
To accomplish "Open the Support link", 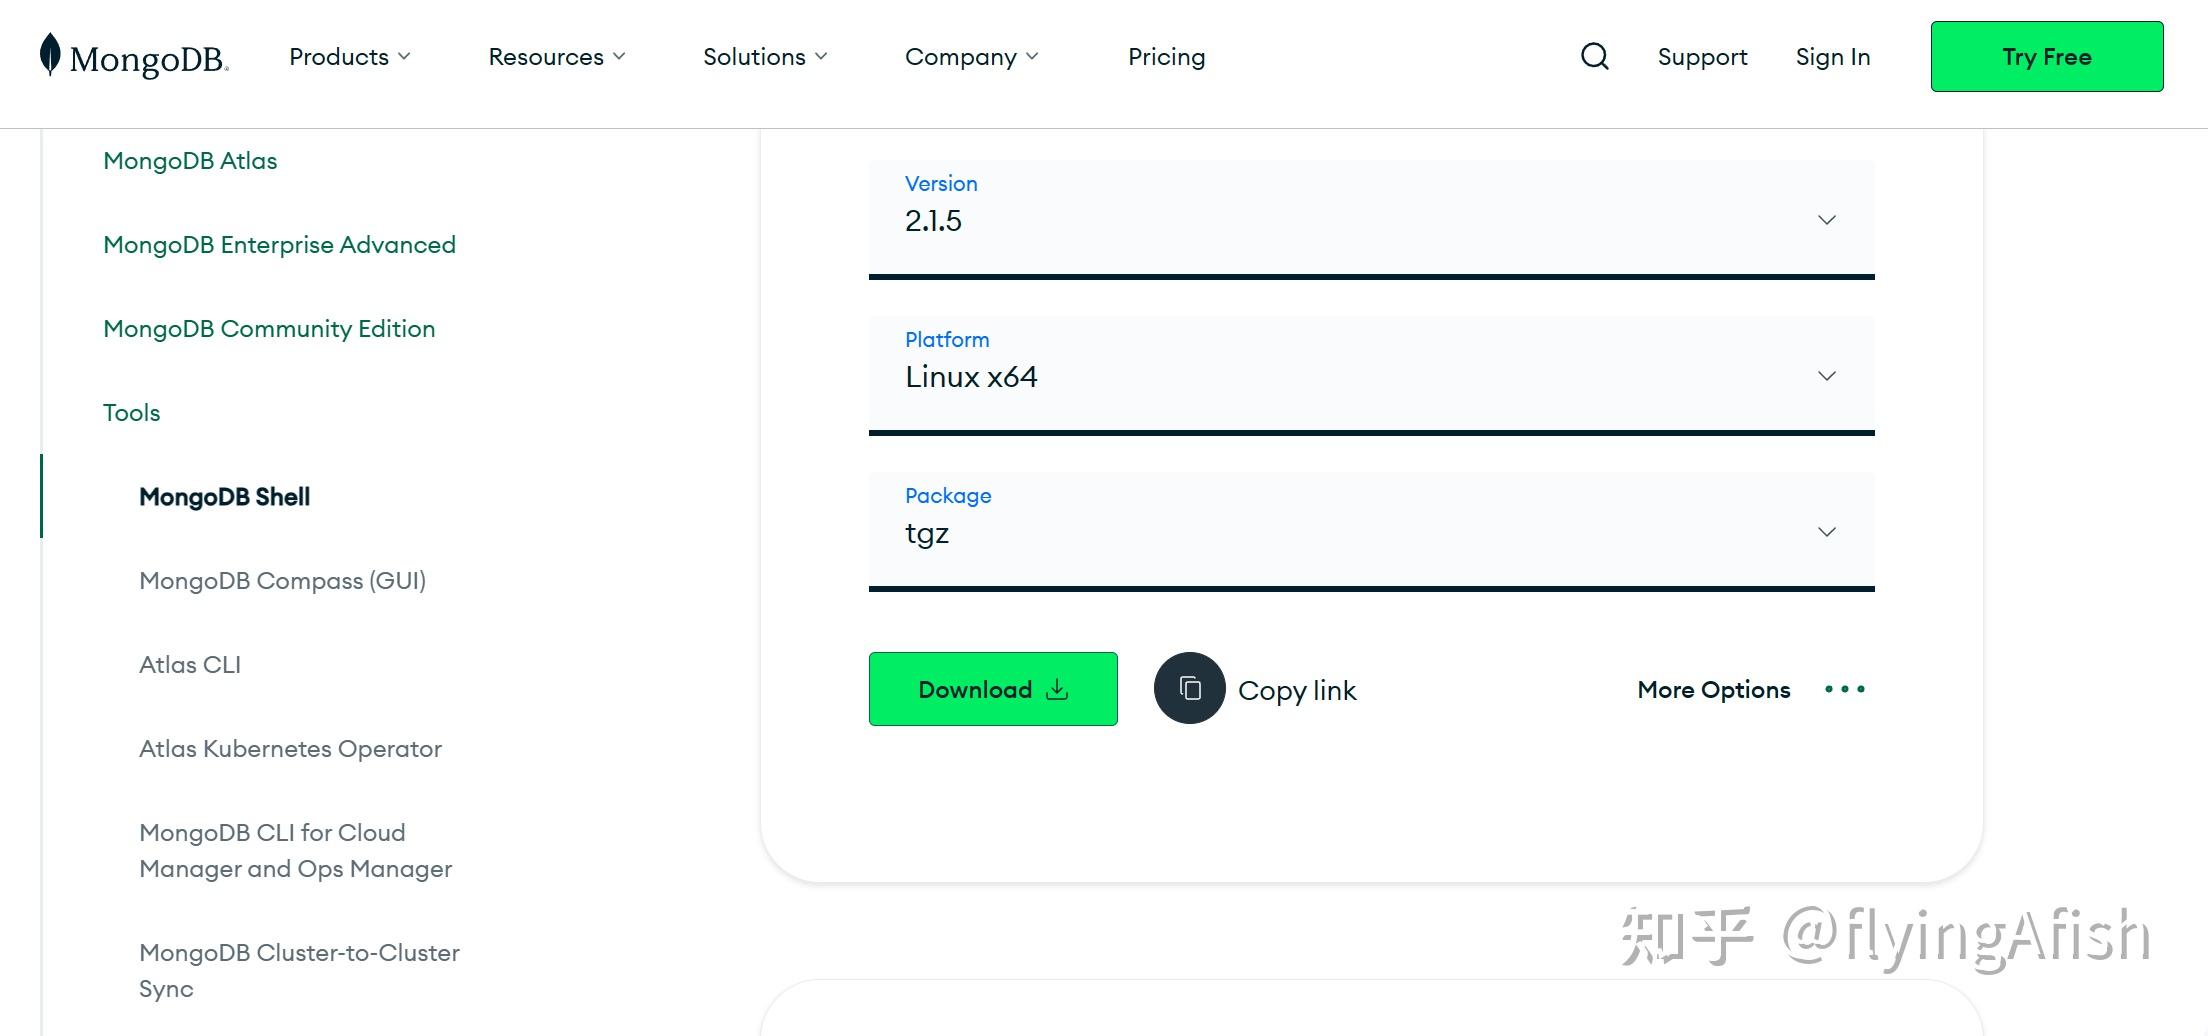I will pyautogui.click(x=1702, y=57).
